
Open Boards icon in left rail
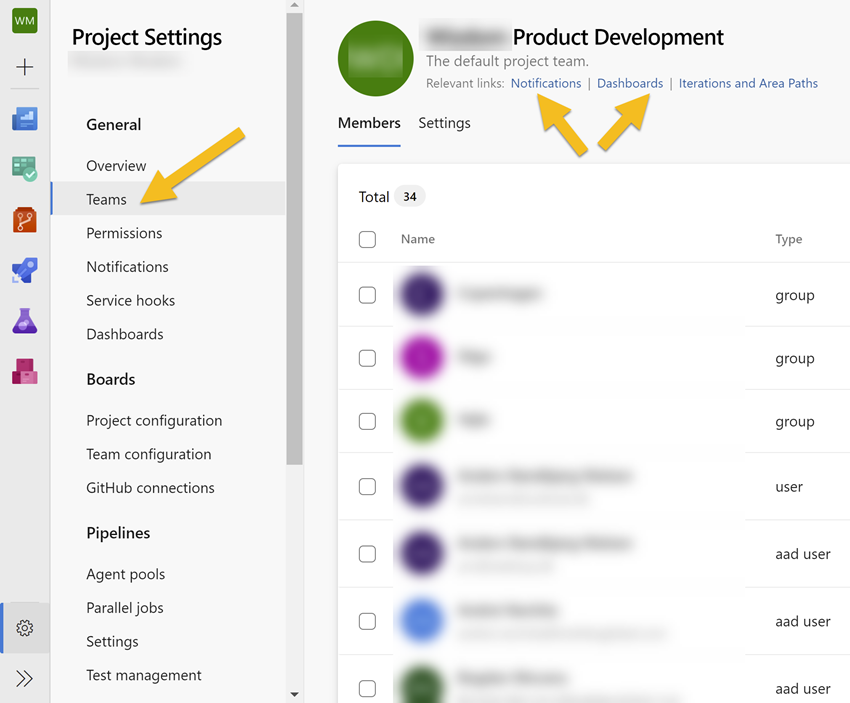[25, 169]
